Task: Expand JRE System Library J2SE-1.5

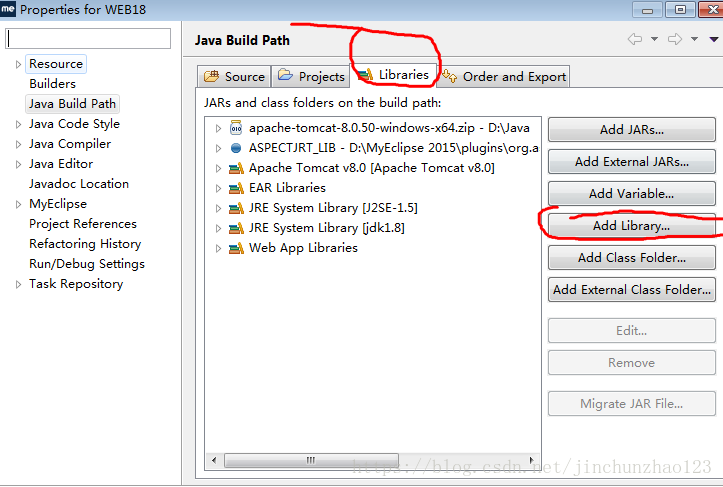Action: tap(218, 208)
